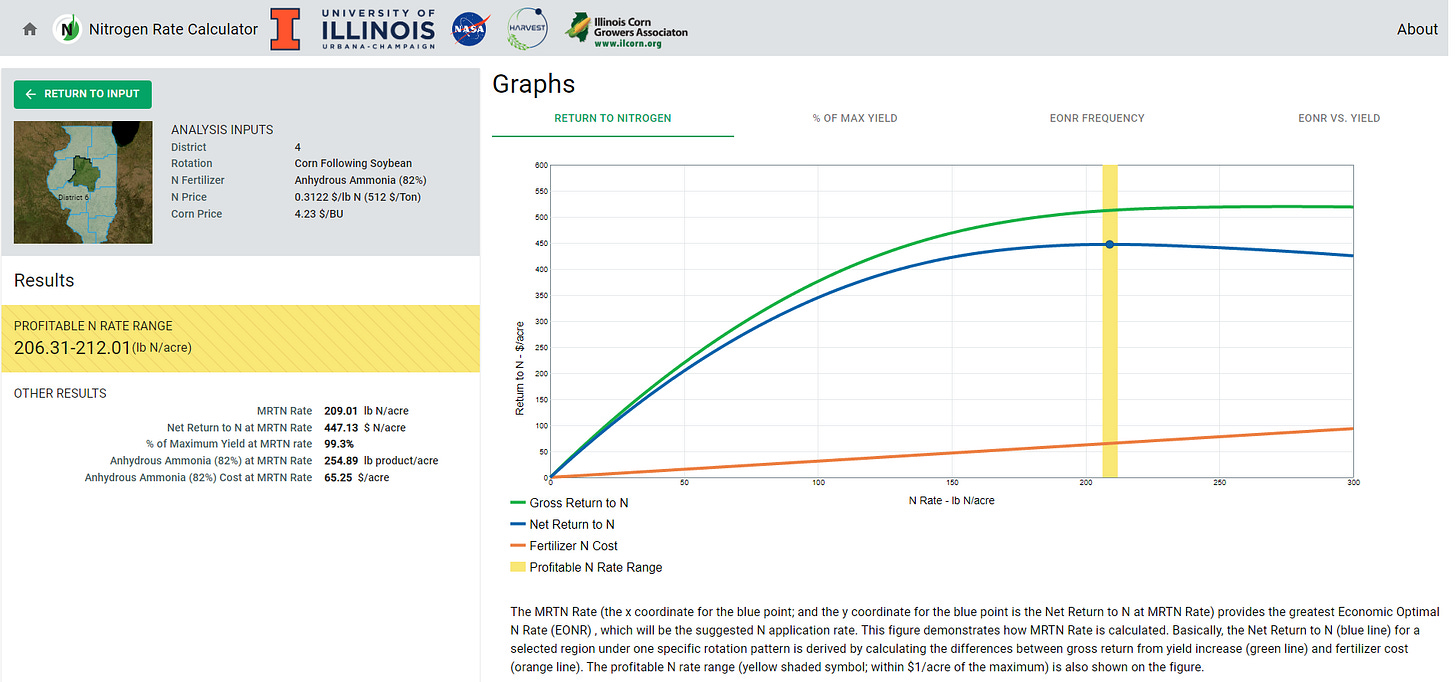Viewport: 1456px width, 682px height.
Task: Click the Return to N - $/acre axis label
Action: point(519,368)
